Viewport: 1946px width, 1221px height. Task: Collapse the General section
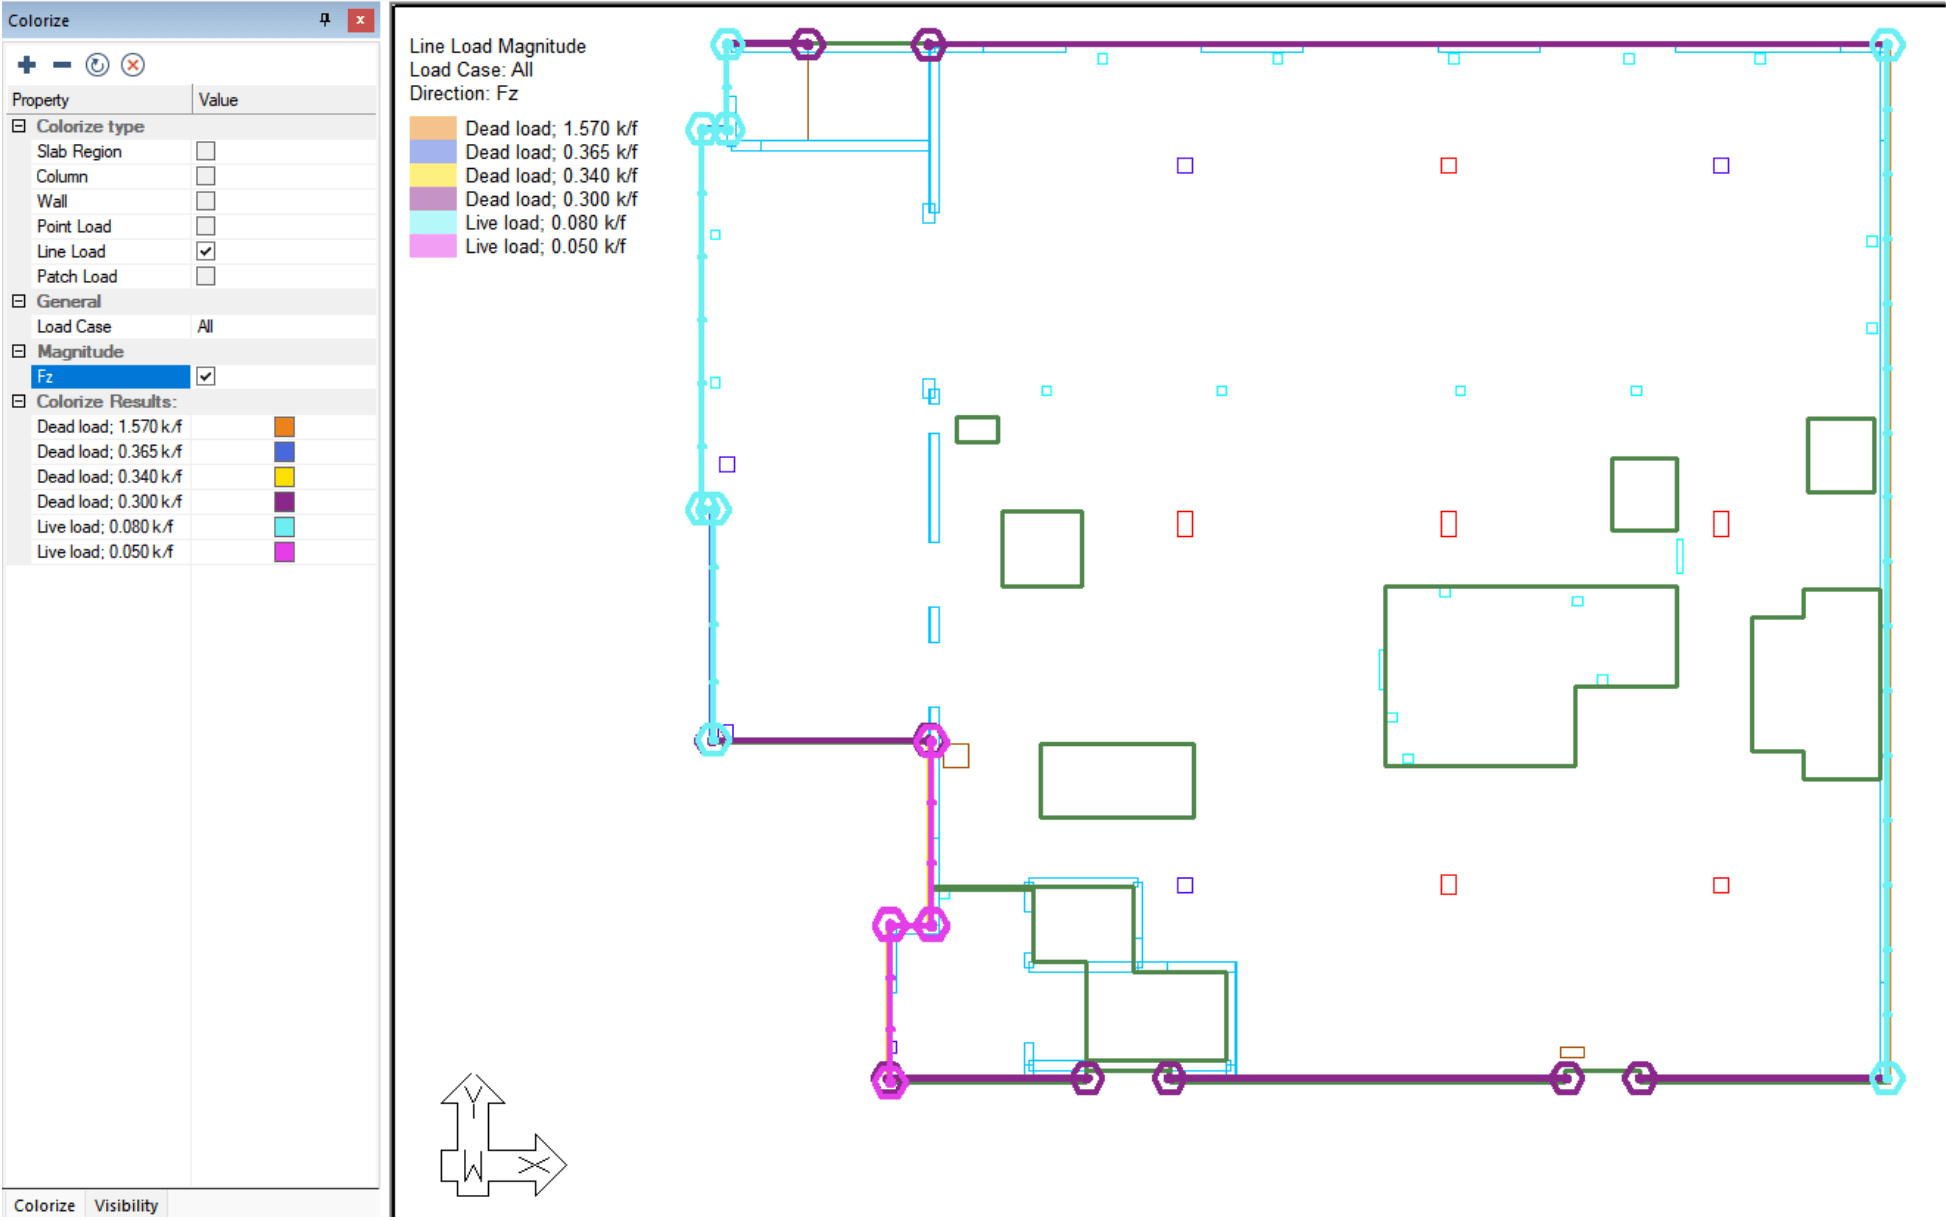click(19, 301)
